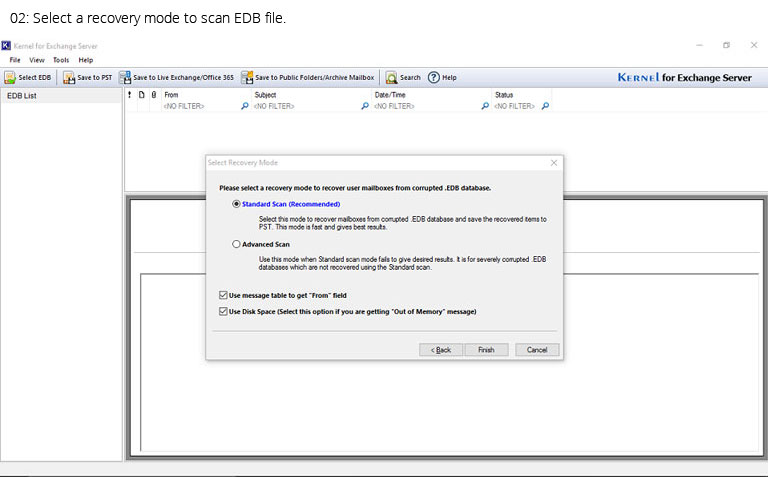
Task: Click the Kernel app icon in title bar
Action: [x=6, y=46]
